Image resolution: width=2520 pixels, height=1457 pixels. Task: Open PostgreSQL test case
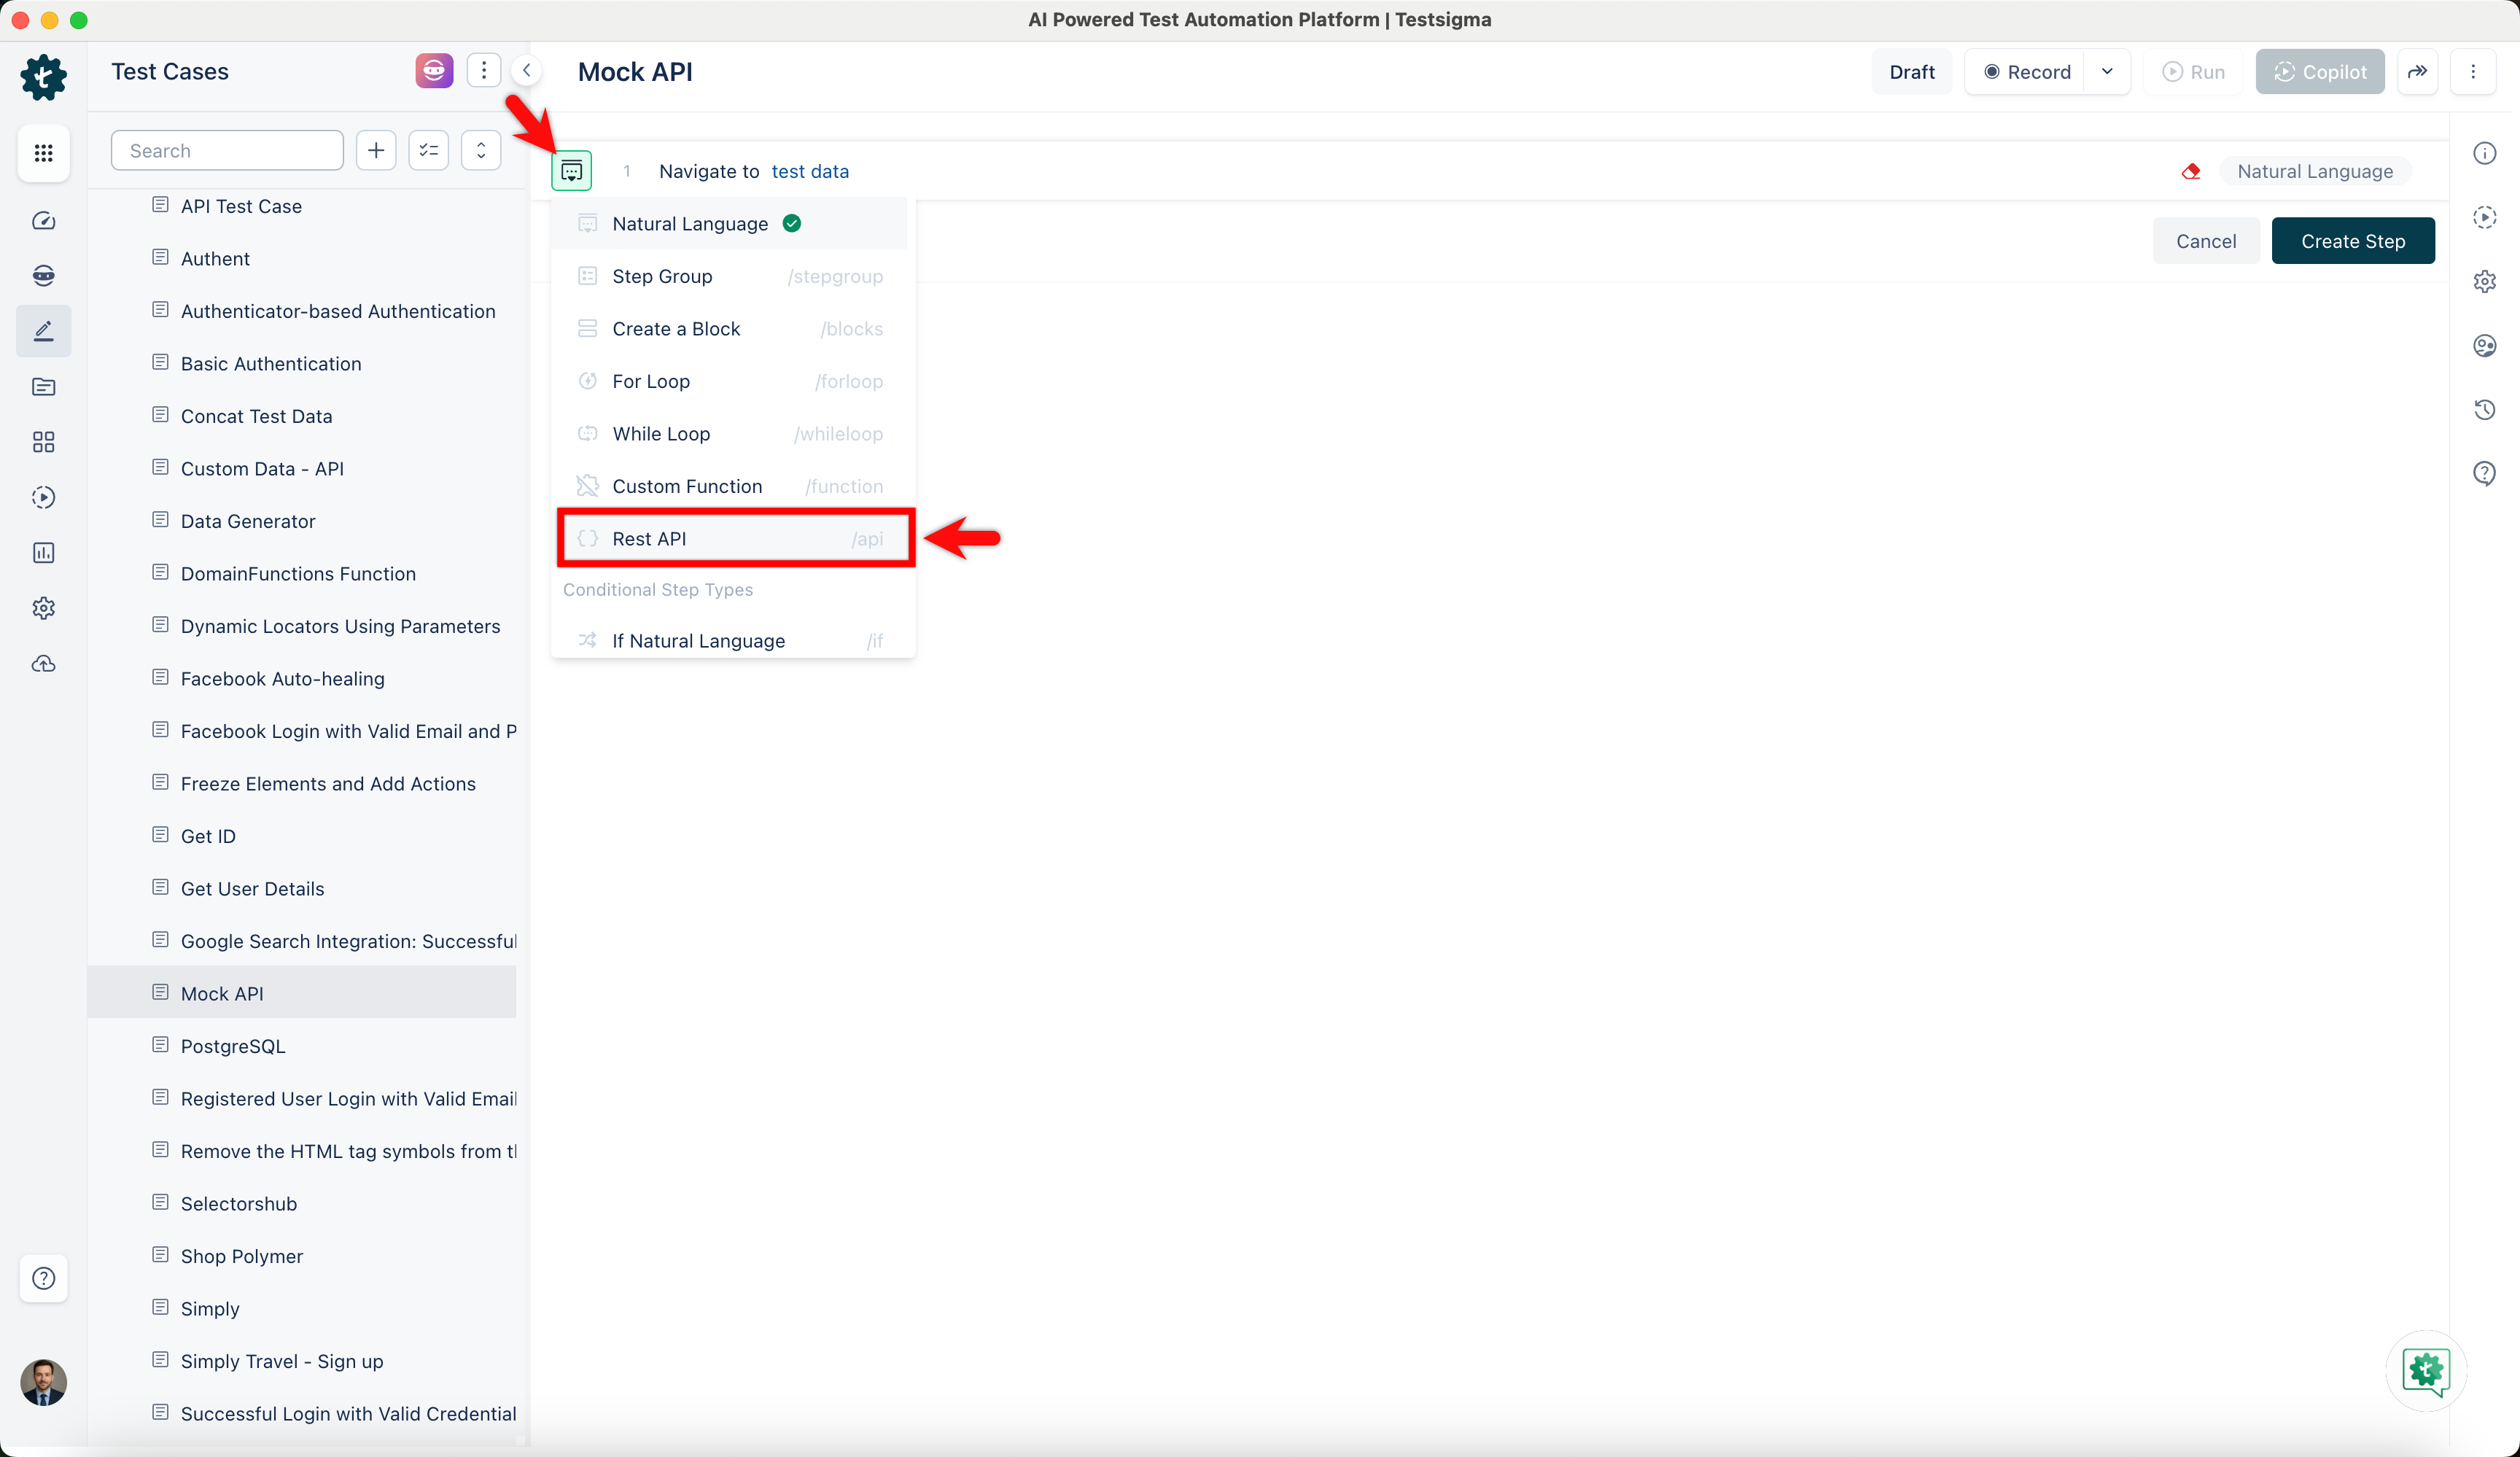[233, 1046]
